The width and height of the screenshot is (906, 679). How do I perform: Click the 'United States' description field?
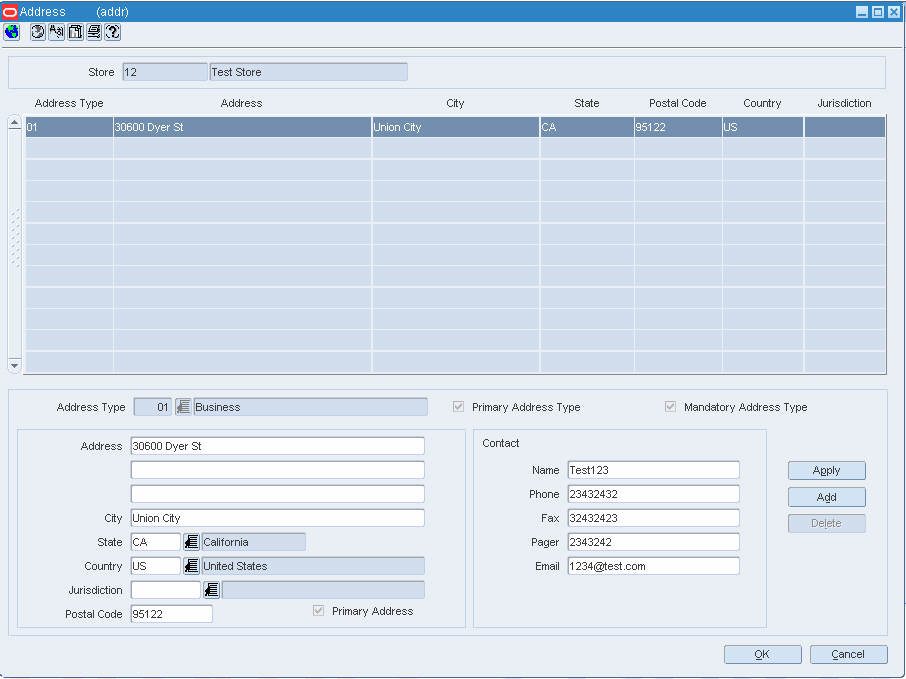(313, 566)
